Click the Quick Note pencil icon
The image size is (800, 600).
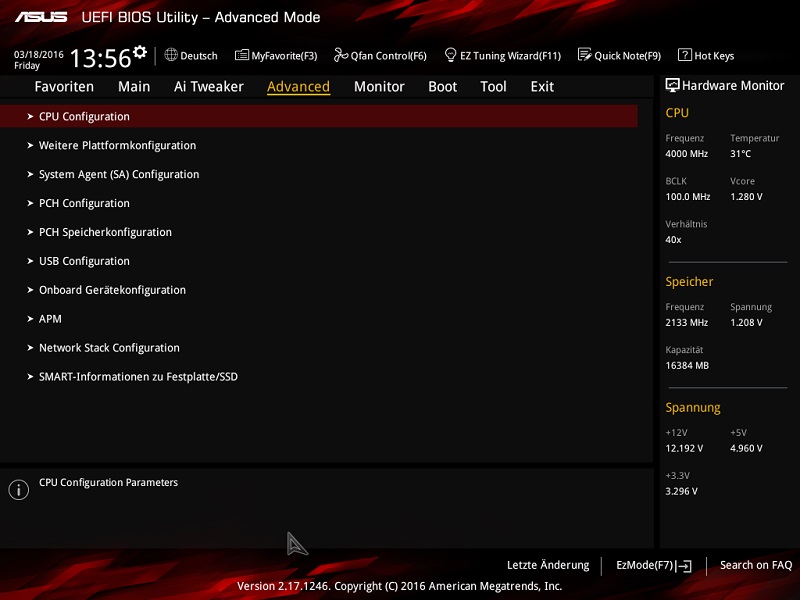tap(585, 55)
